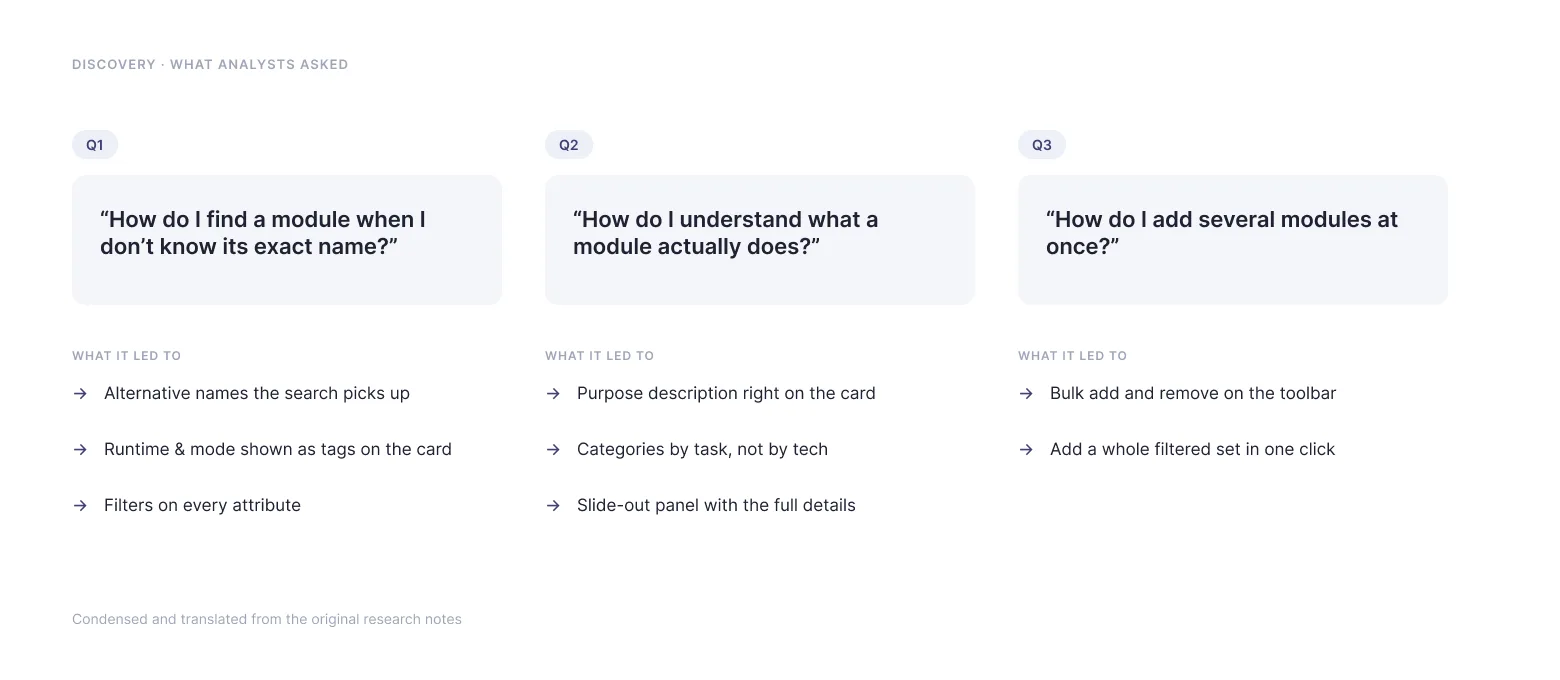The image size is (1560, 680).
Task: Select the Q2 badge
Action: click(569, 145)
